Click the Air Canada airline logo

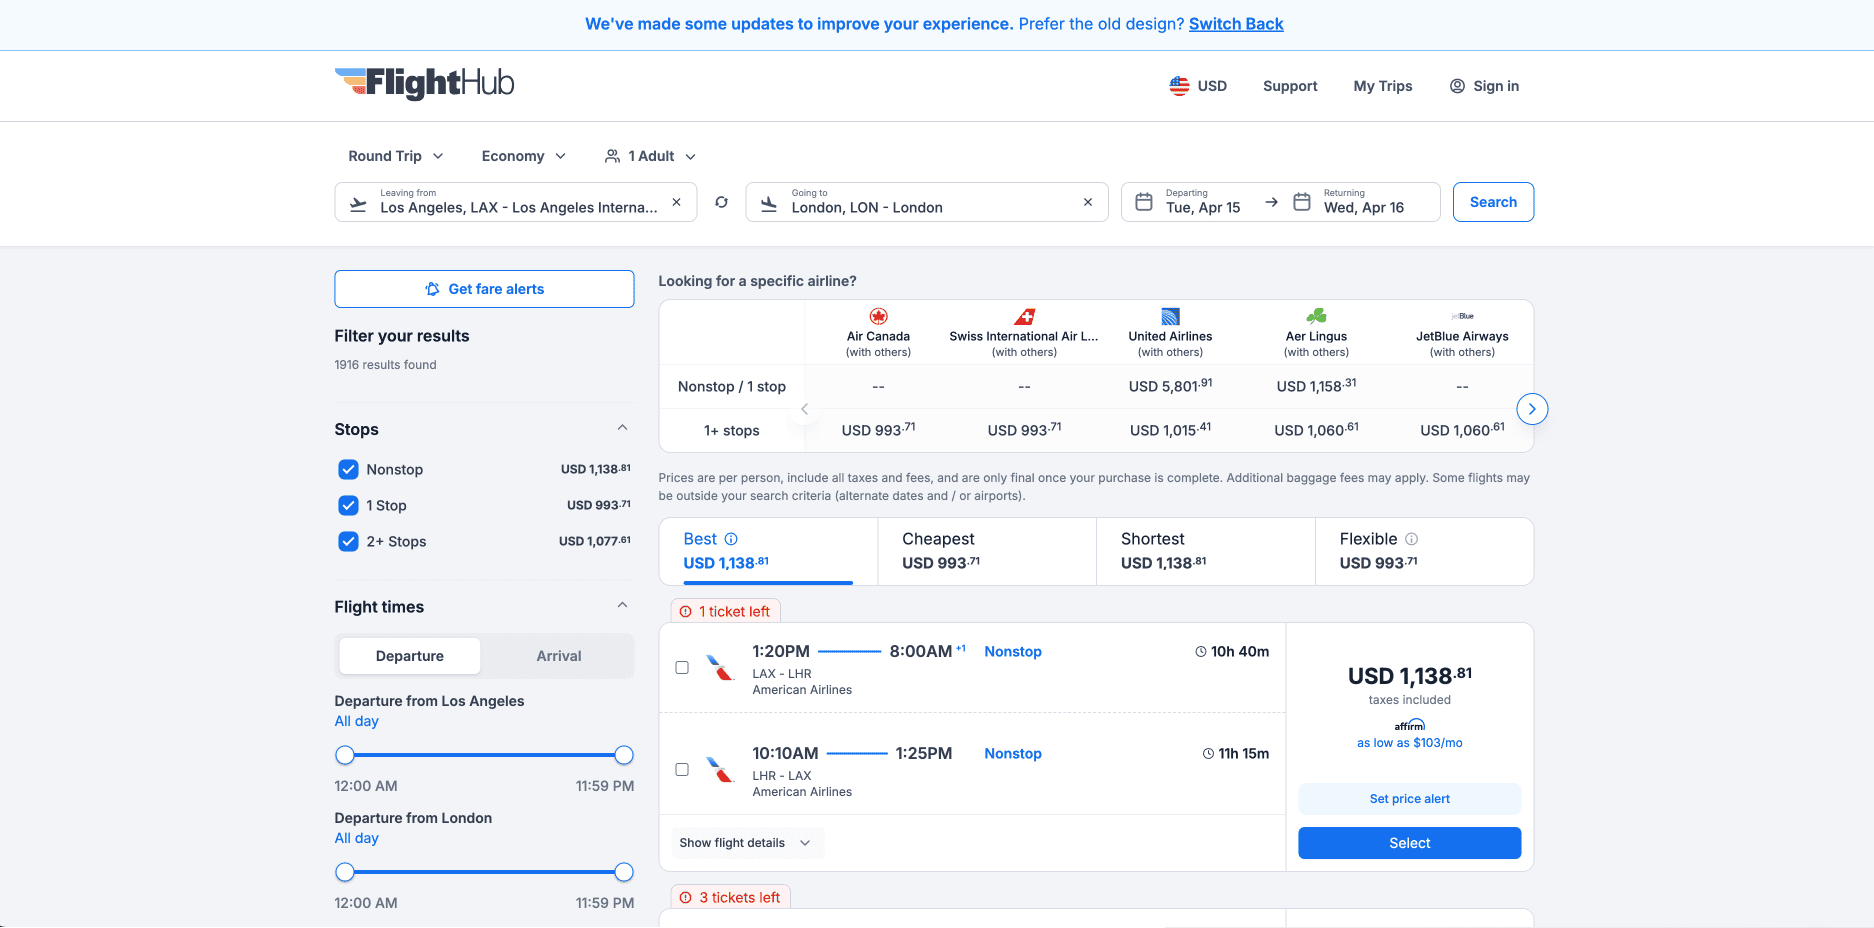[878, 316]
